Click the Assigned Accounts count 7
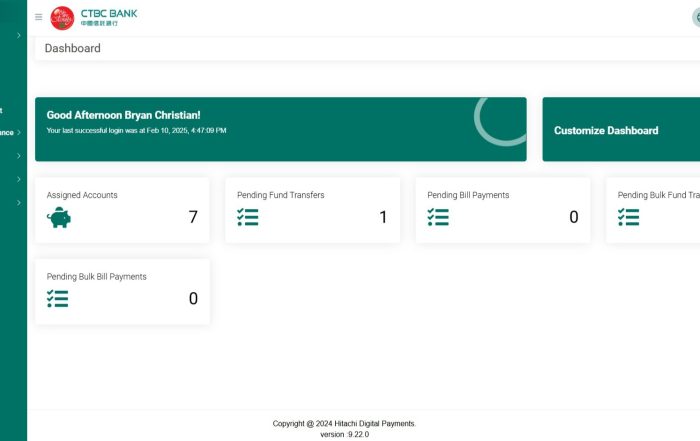The image size is (700, 441). click(x=193, y=217)
